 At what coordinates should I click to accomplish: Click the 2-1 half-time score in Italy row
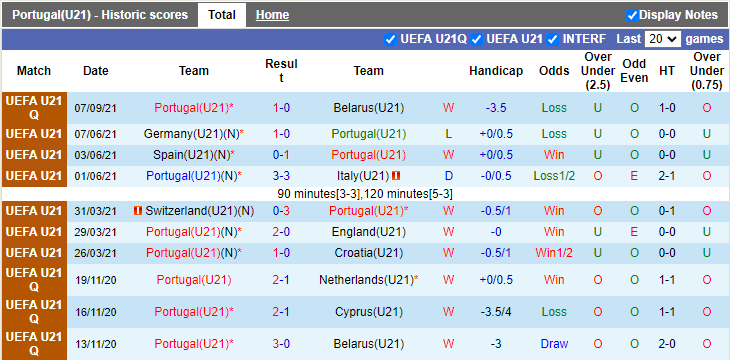(x=667, y=176)
